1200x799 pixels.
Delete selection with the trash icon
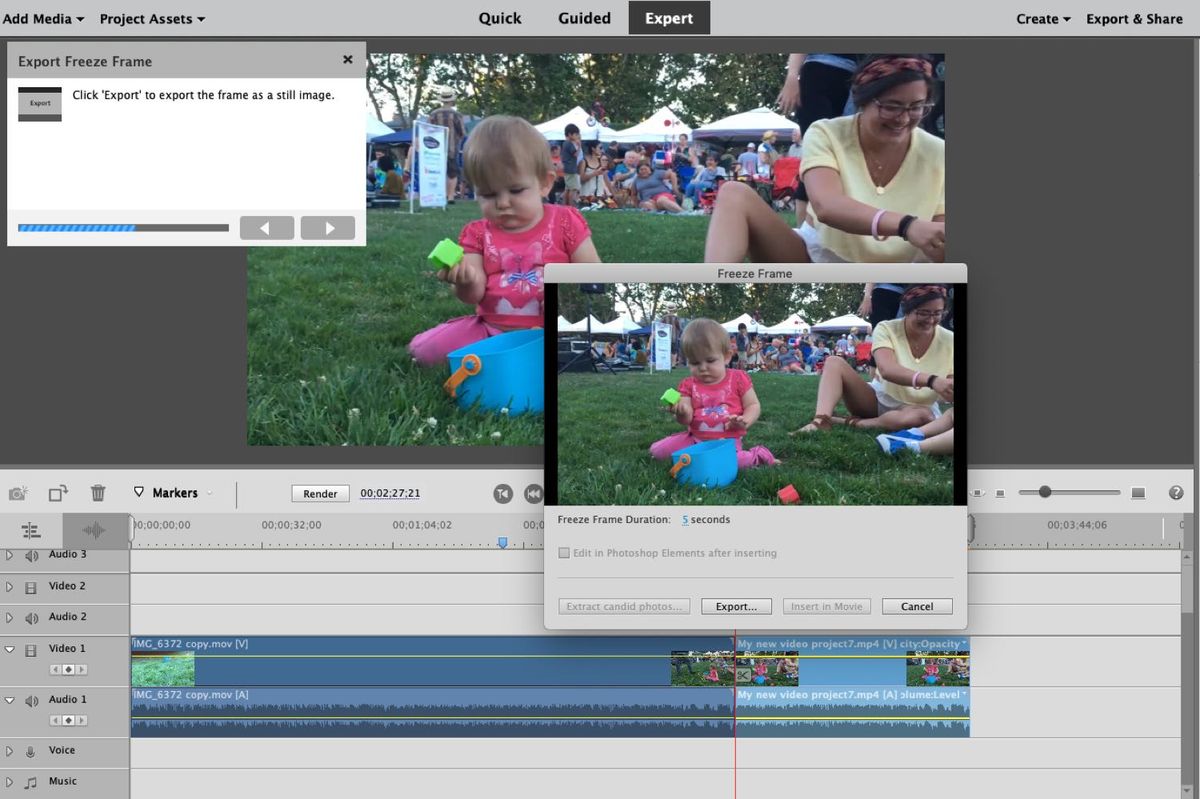coord(97,492)
